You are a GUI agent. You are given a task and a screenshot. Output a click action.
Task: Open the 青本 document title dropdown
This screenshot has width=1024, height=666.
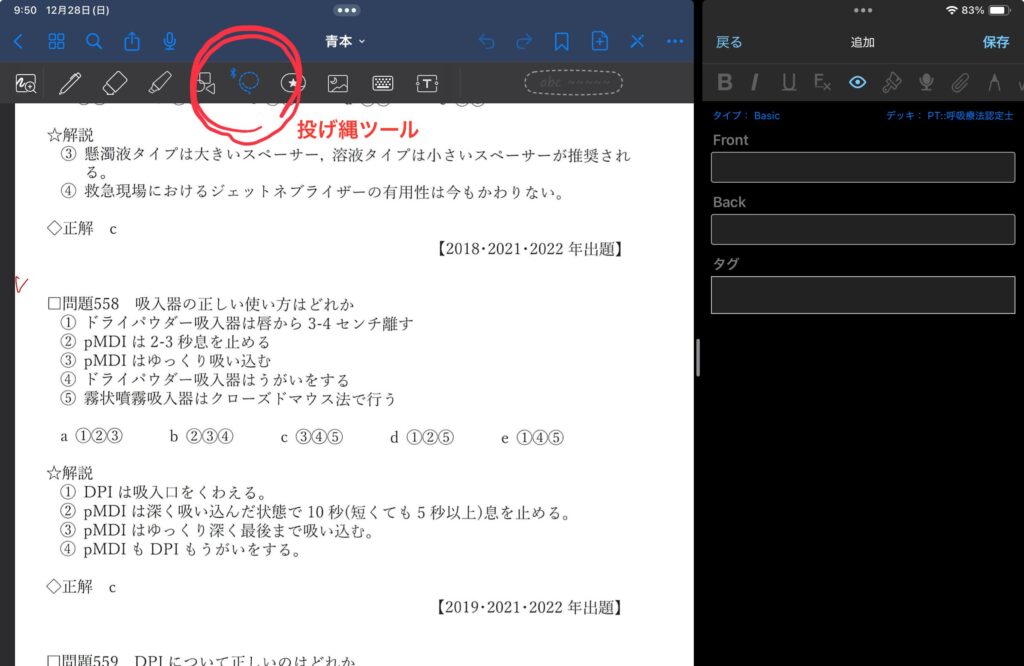(x=346, y=41)
